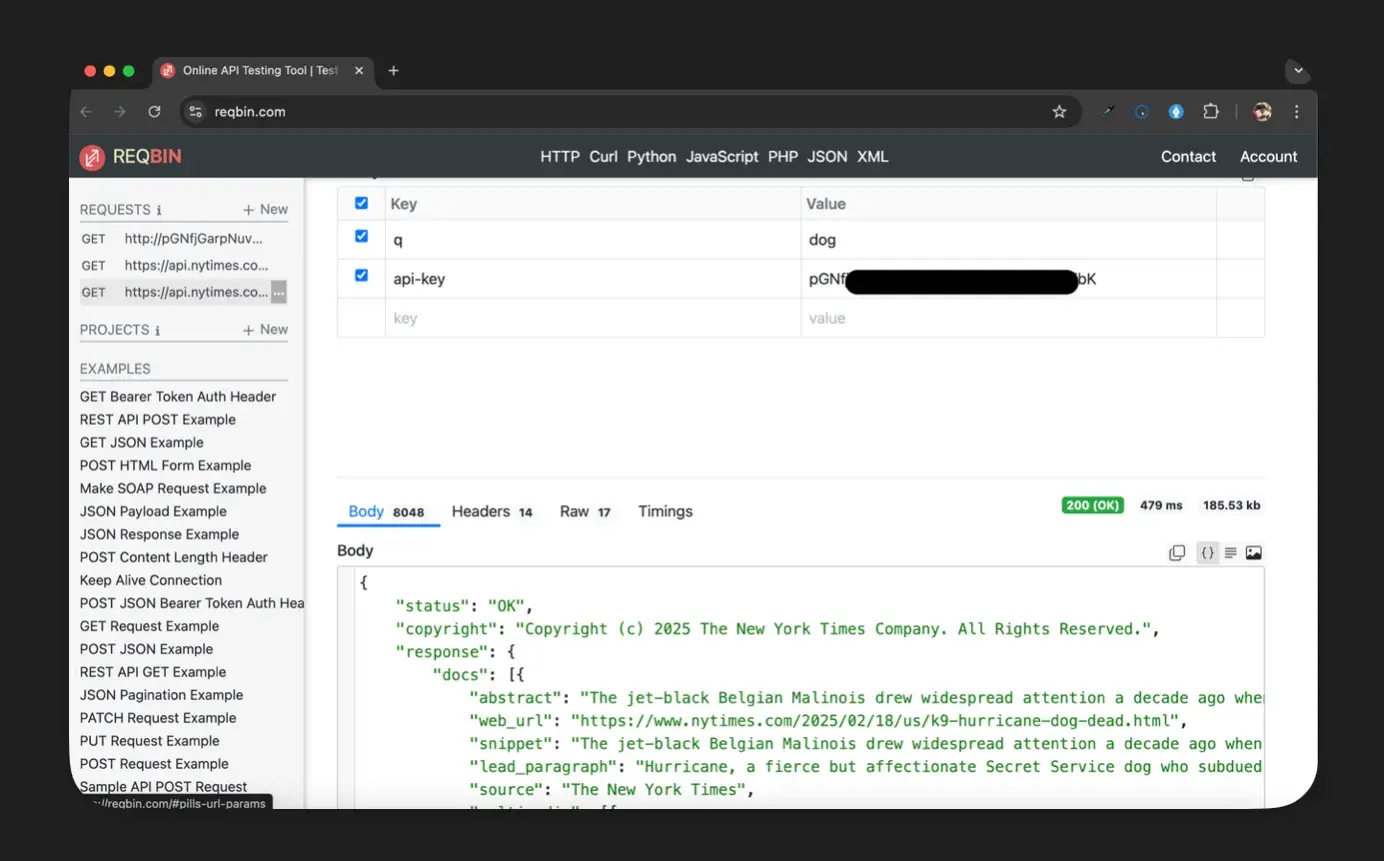The width and height of the screenshot is (1384, 861).
Task: Go forward in browser history
Action: tap(120, 112)
